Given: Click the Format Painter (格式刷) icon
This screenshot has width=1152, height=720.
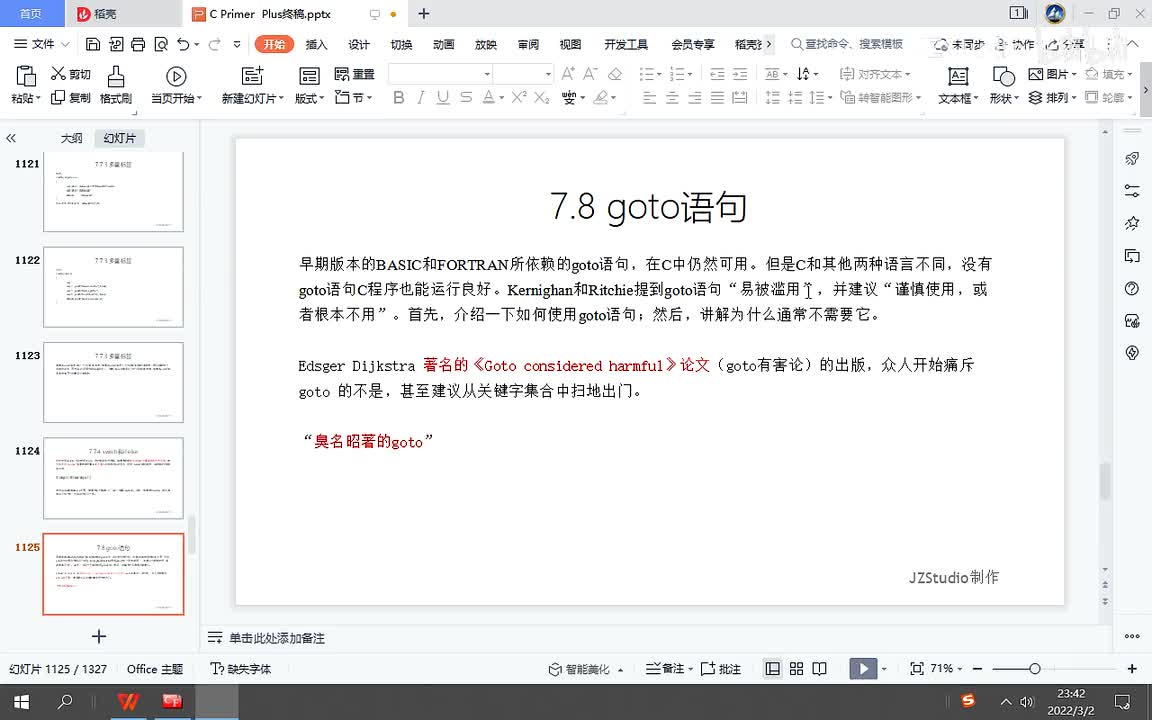Looking at the screenshot, I should click(116, 76).
